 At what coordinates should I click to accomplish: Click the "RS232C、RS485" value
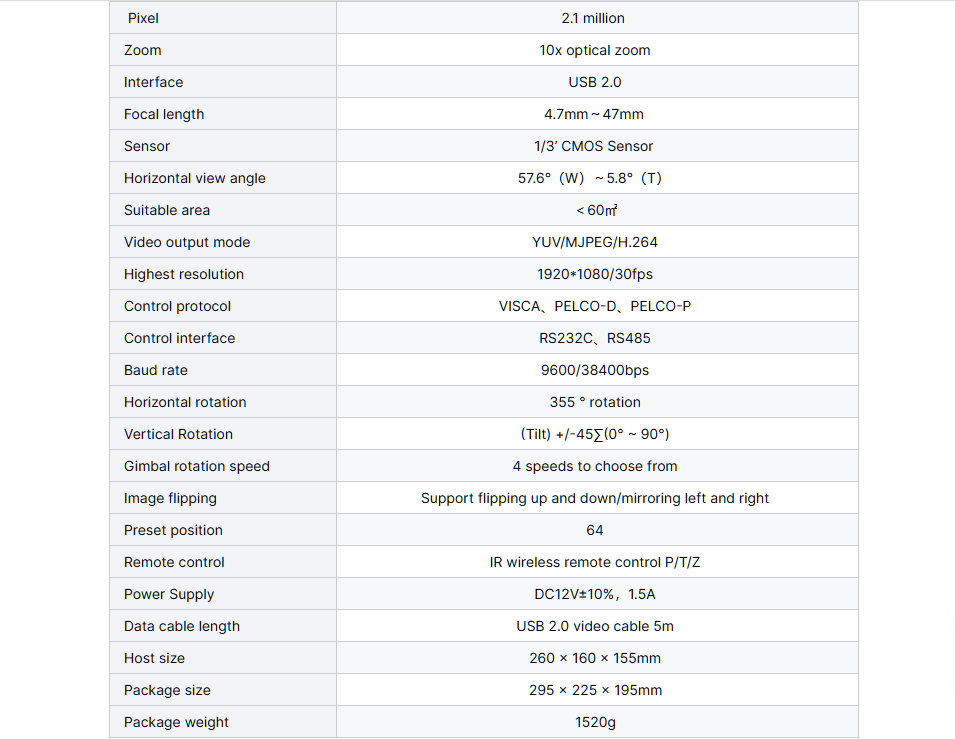pyautogui.click(x=595, y=338)
